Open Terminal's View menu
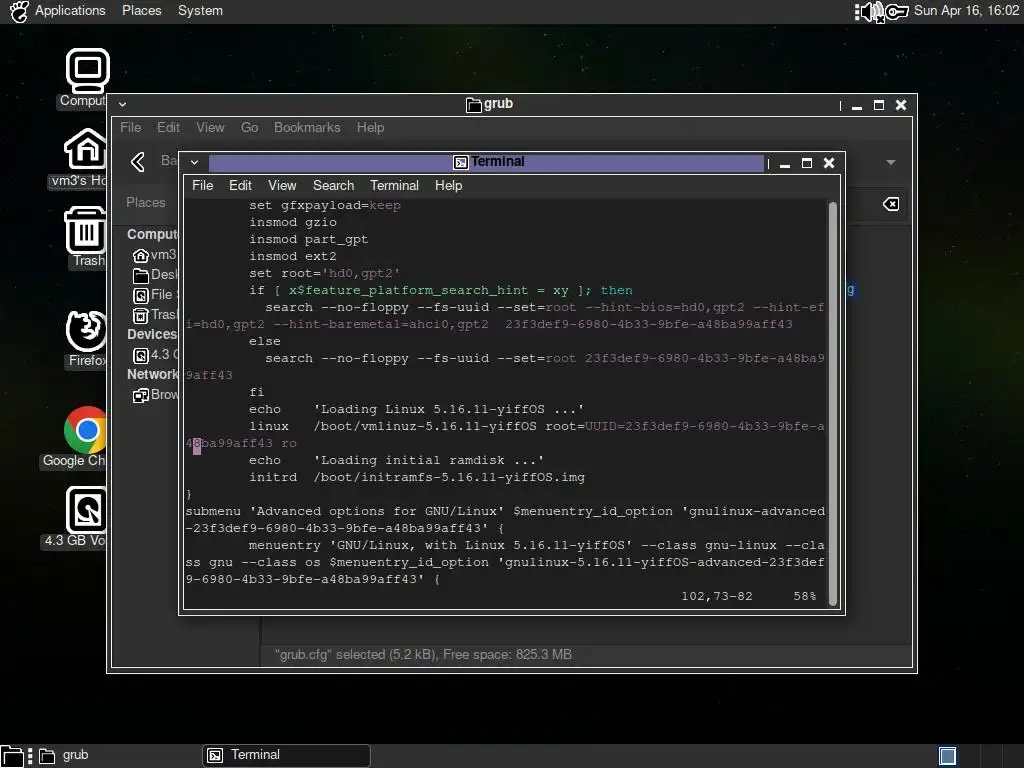 pos(282,185)
